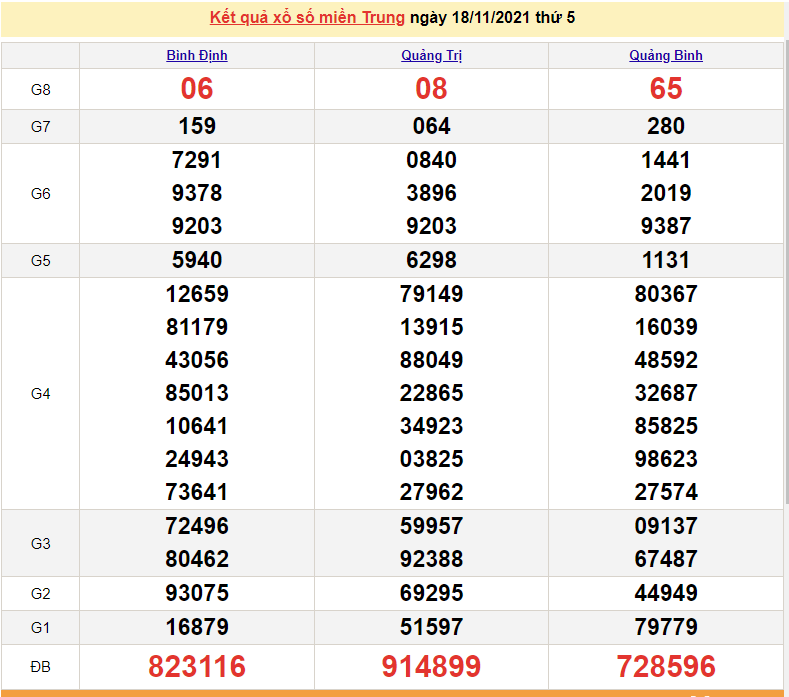This screenshot has width=789, height=697.
Task: Select the G3 result 59957
Action: [431, 526]
